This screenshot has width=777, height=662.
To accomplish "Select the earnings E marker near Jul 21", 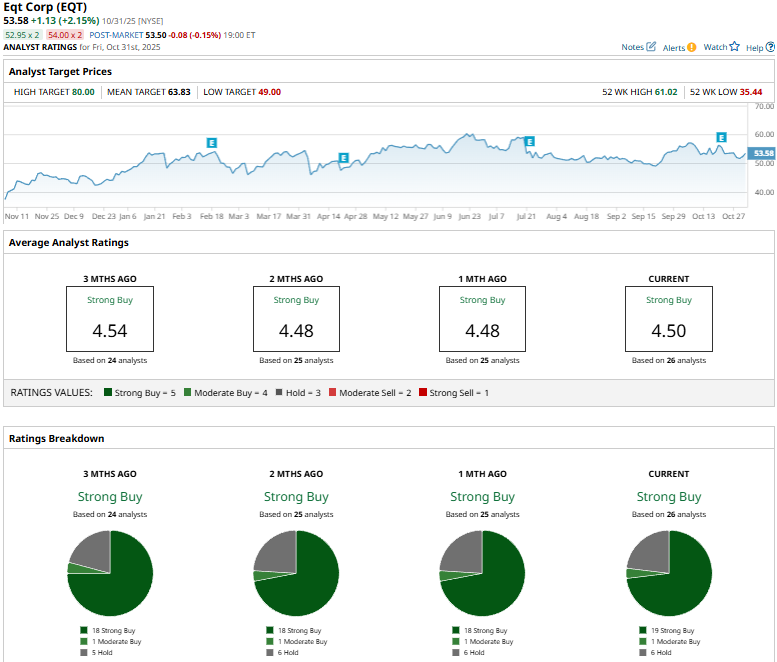I will pos(529,142).
